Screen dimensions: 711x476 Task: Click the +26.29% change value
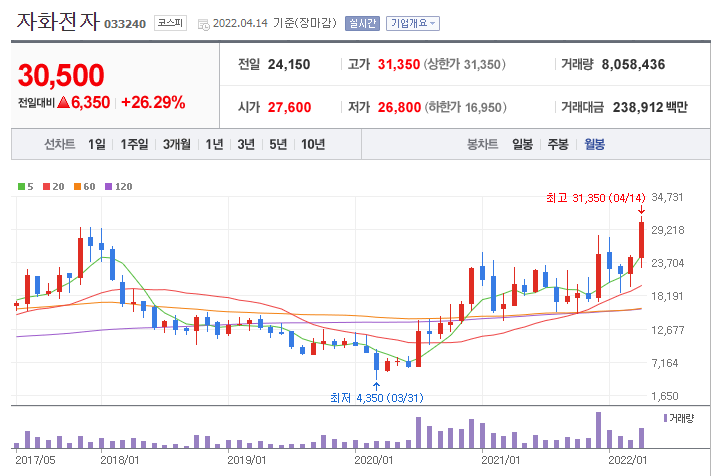point(153,102)
